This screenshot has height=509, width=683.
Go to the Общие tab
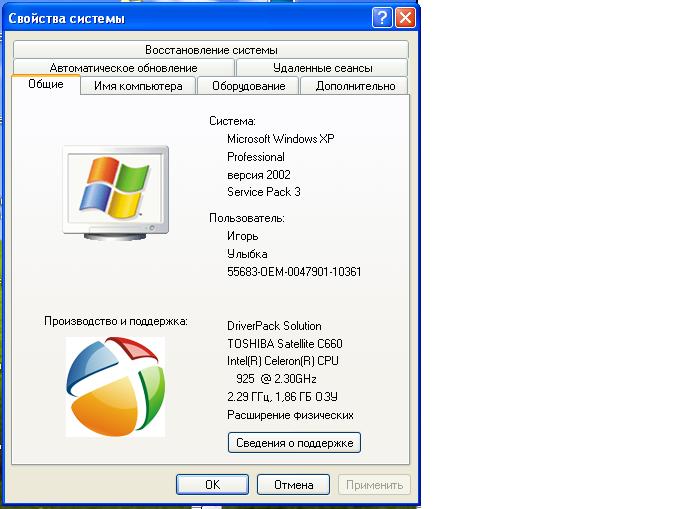46,85
